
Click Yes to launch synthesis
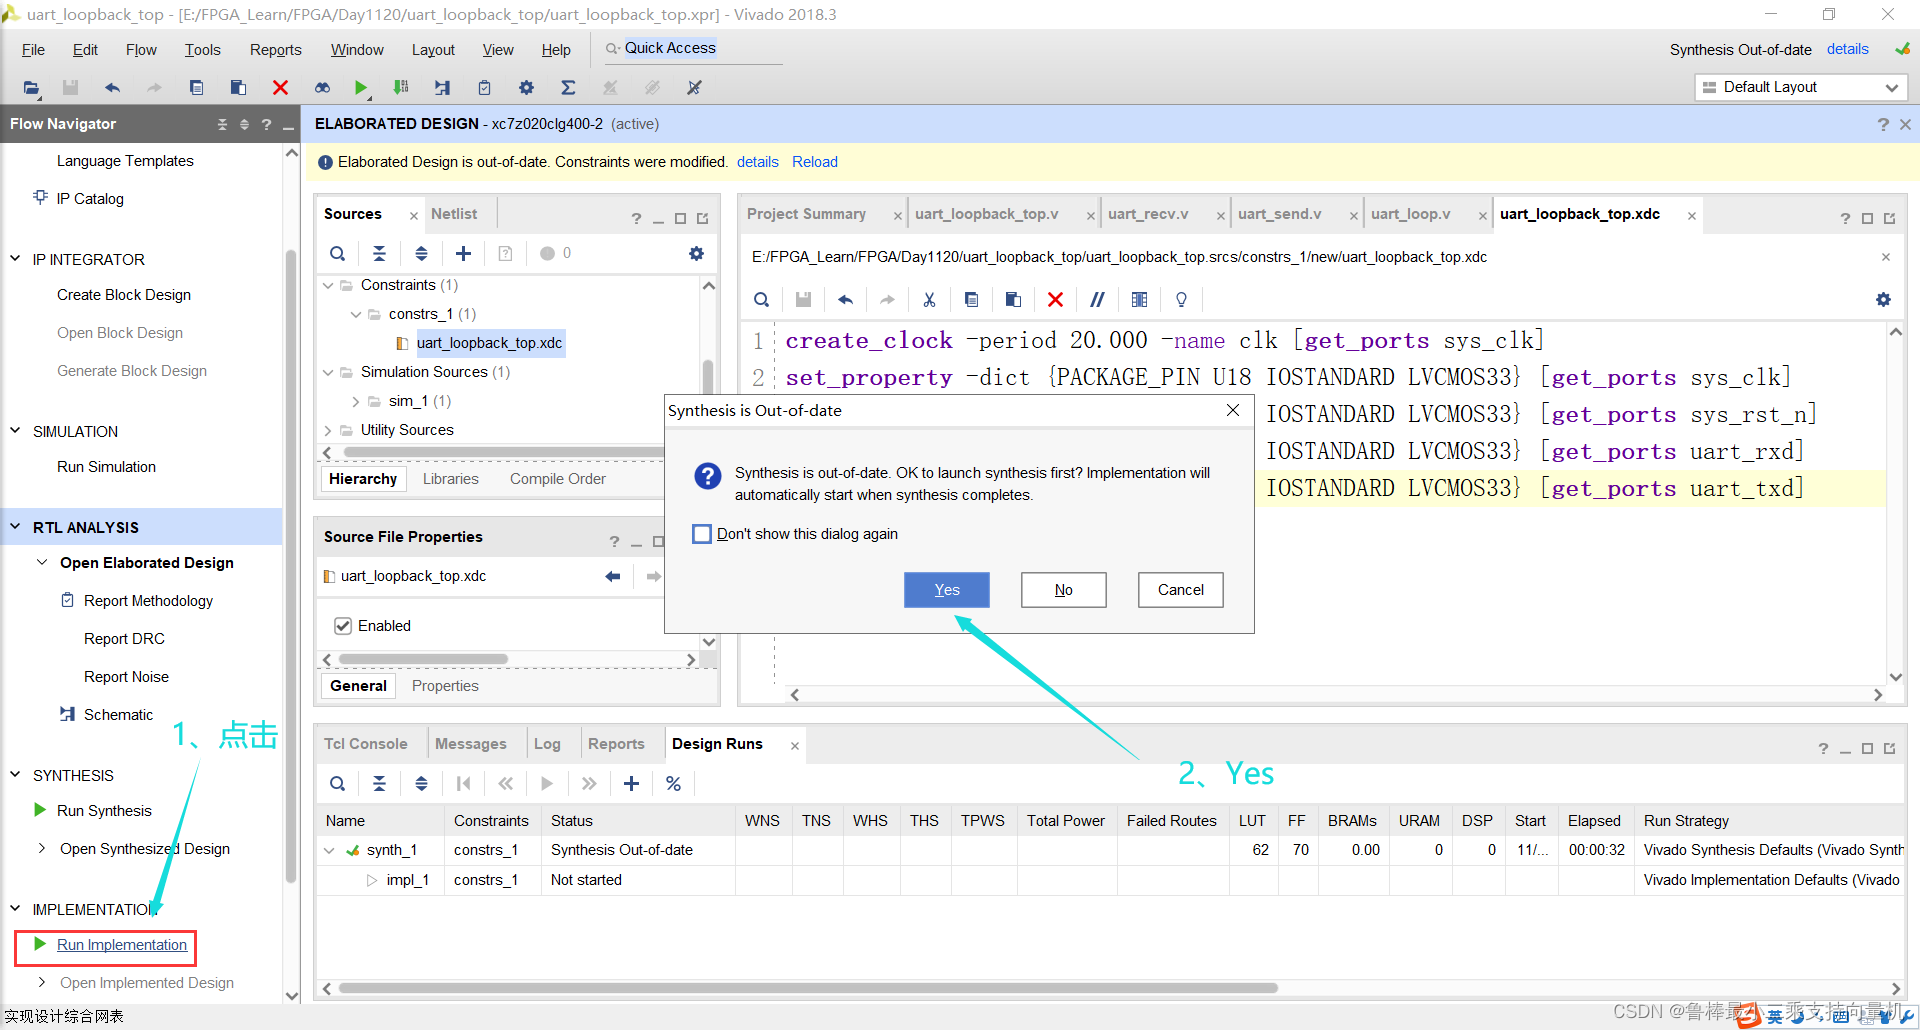click(x=947, y=590)
